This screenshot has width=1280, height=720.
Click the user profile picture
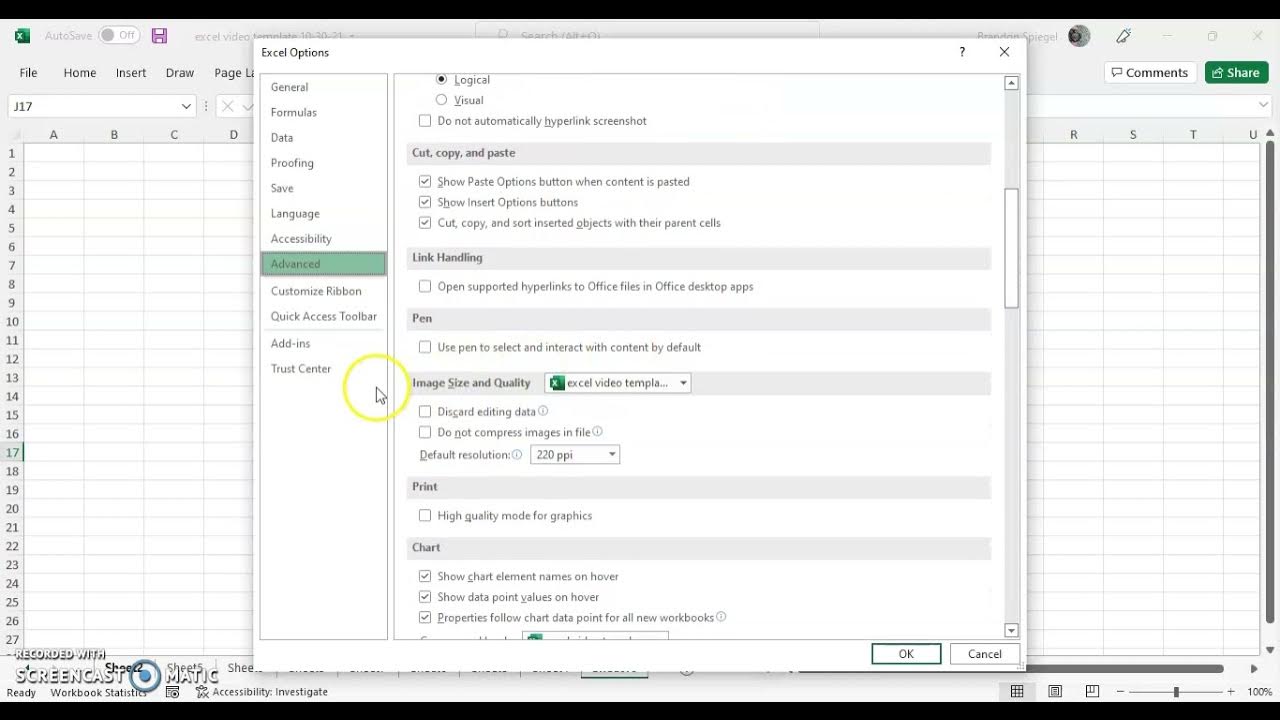pyautogui.click(x=1078, y=36)
